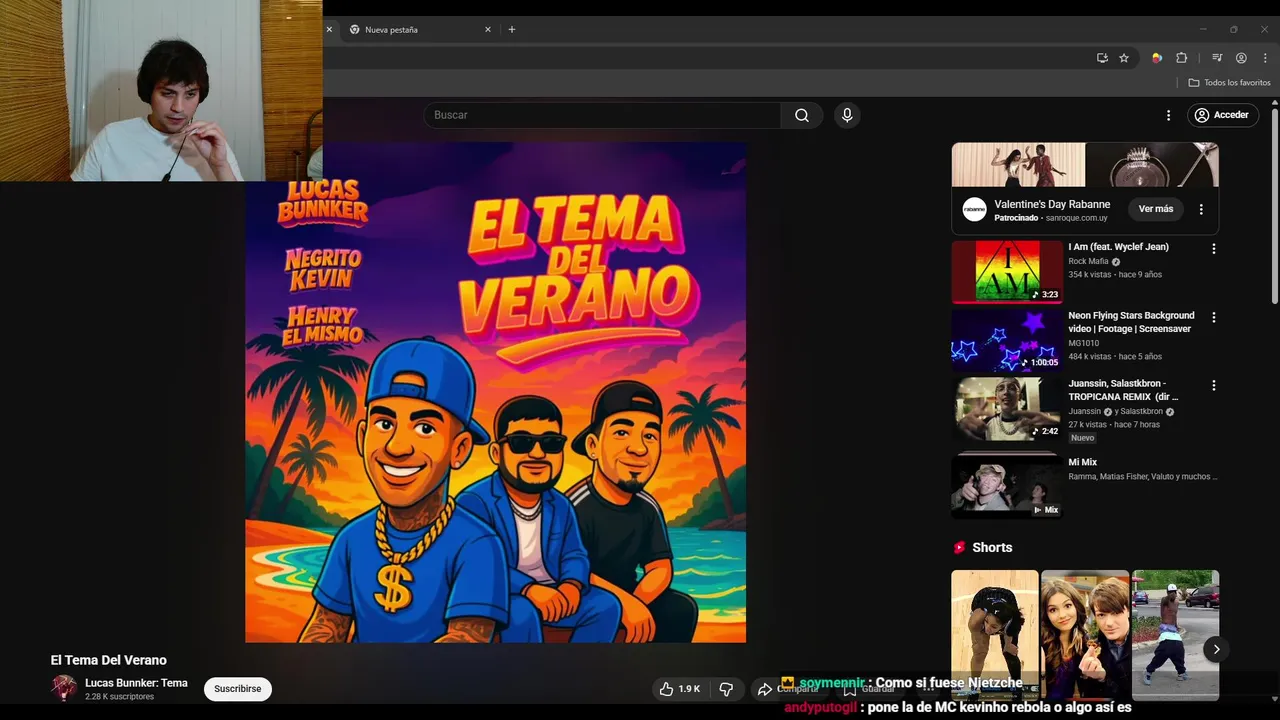Open first Short with person crouching
The width and height of the screenshot is (1280, 720).
(995, 635)
